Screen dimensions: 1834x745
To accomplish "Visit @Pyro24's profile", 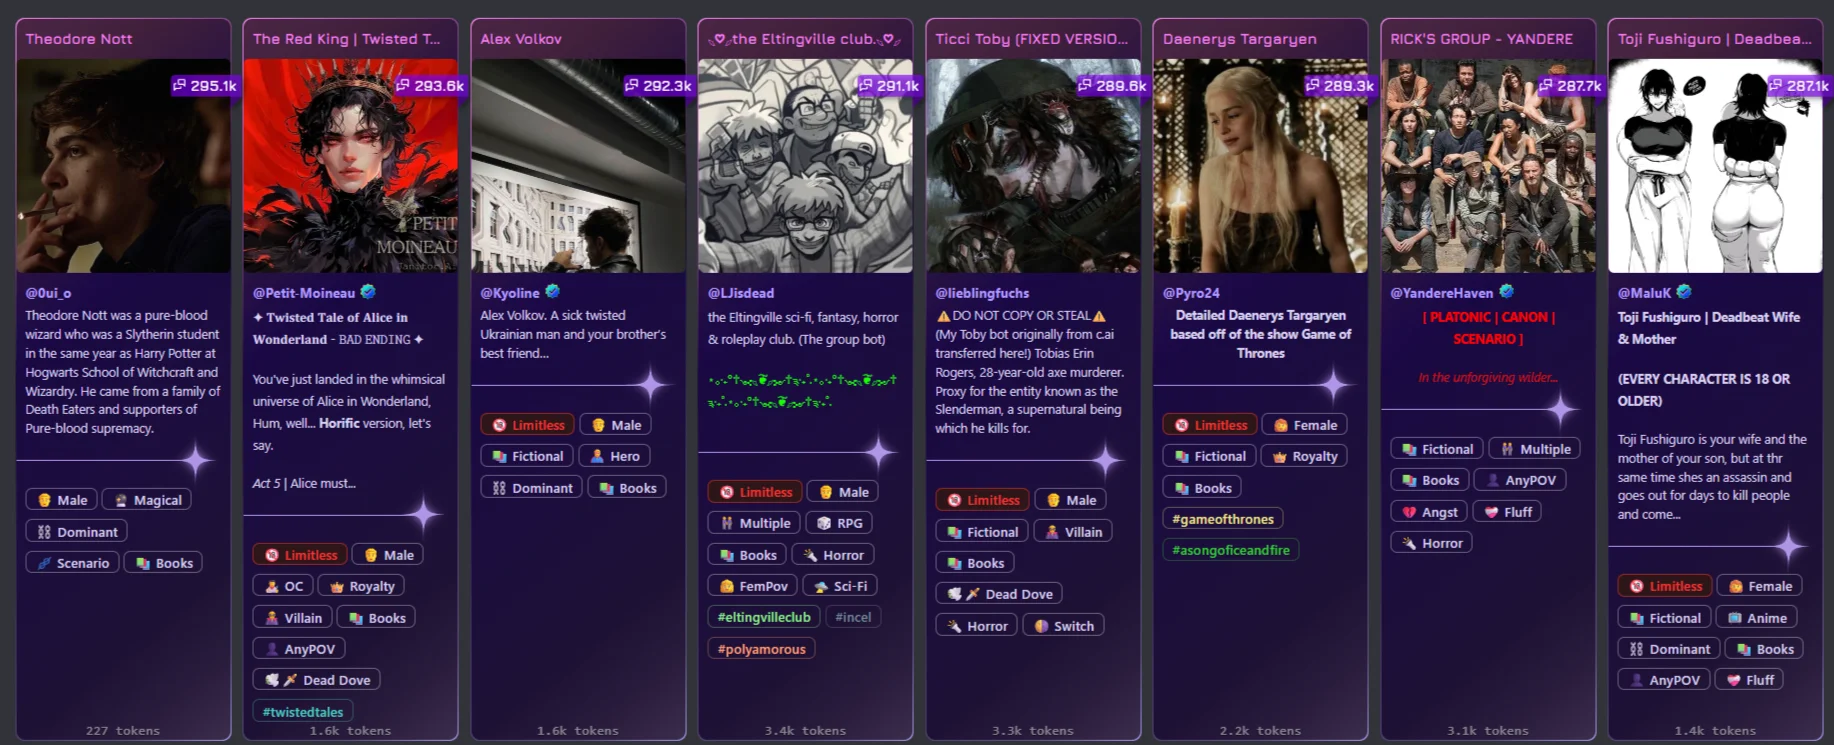I will tap(1191, 293).
